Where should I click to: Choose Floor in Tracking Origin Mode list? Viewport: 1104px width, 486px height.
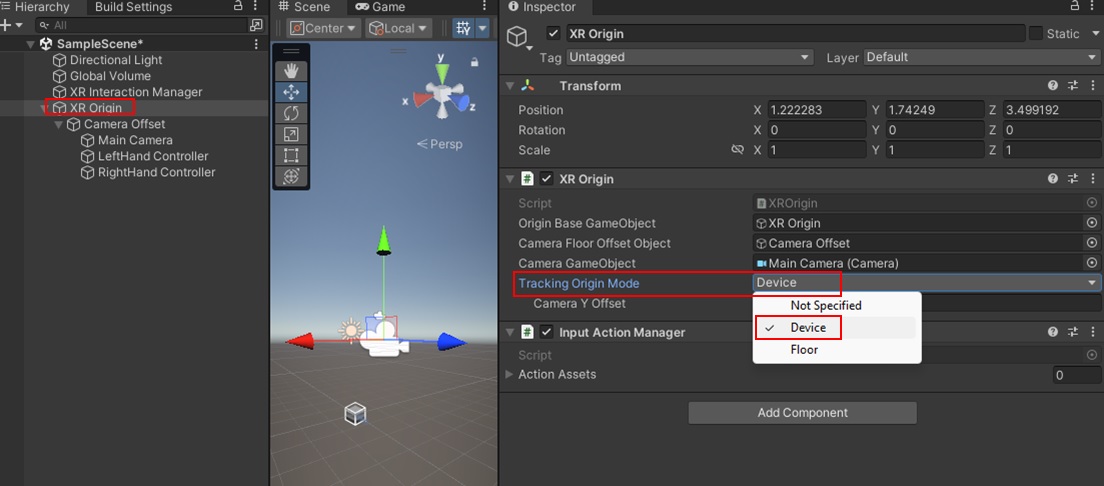coord(804,350)
